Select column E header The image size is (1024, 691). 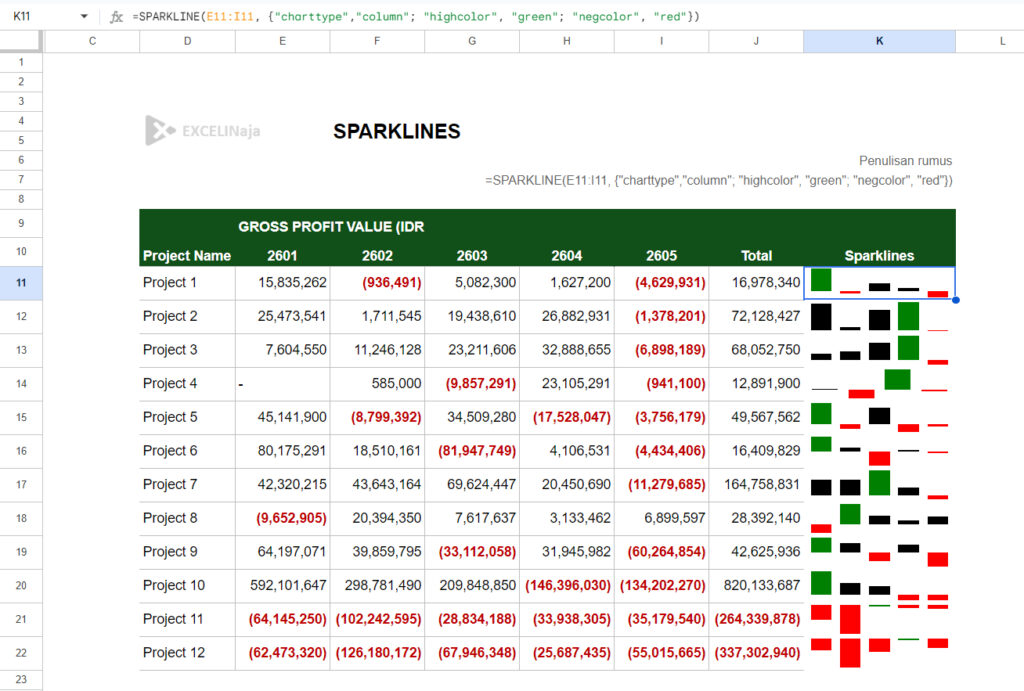click(x=282, y=41)
